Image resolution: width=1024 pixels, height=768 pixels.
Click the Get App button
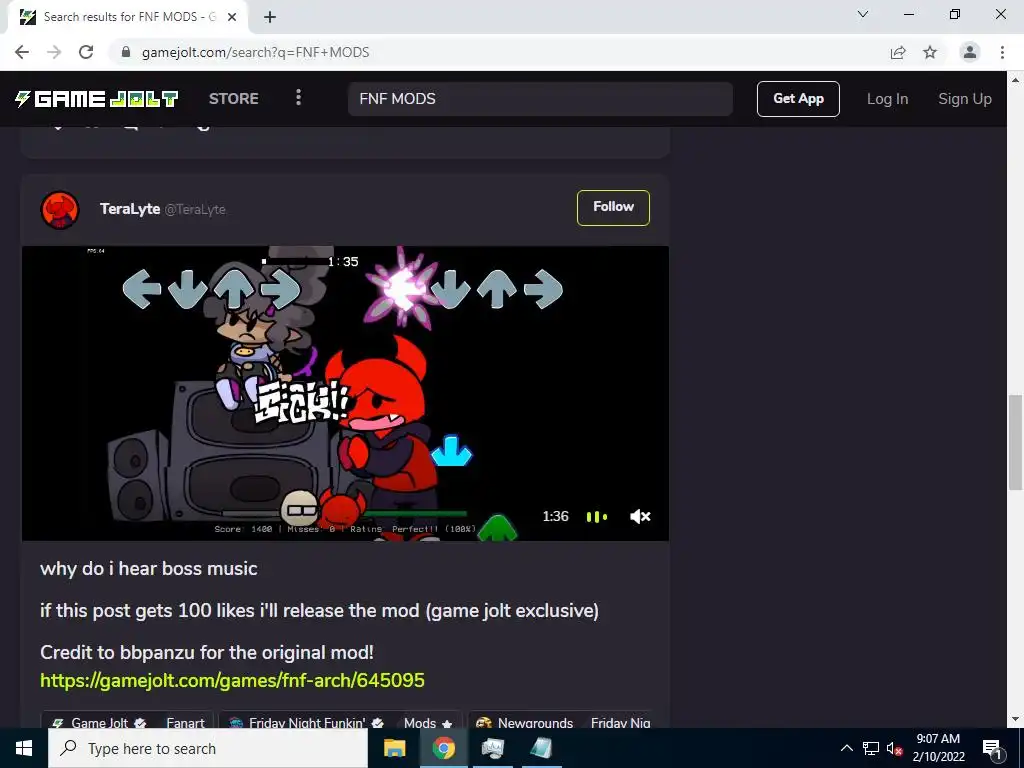pyautogui.click(x=798, y=99)
